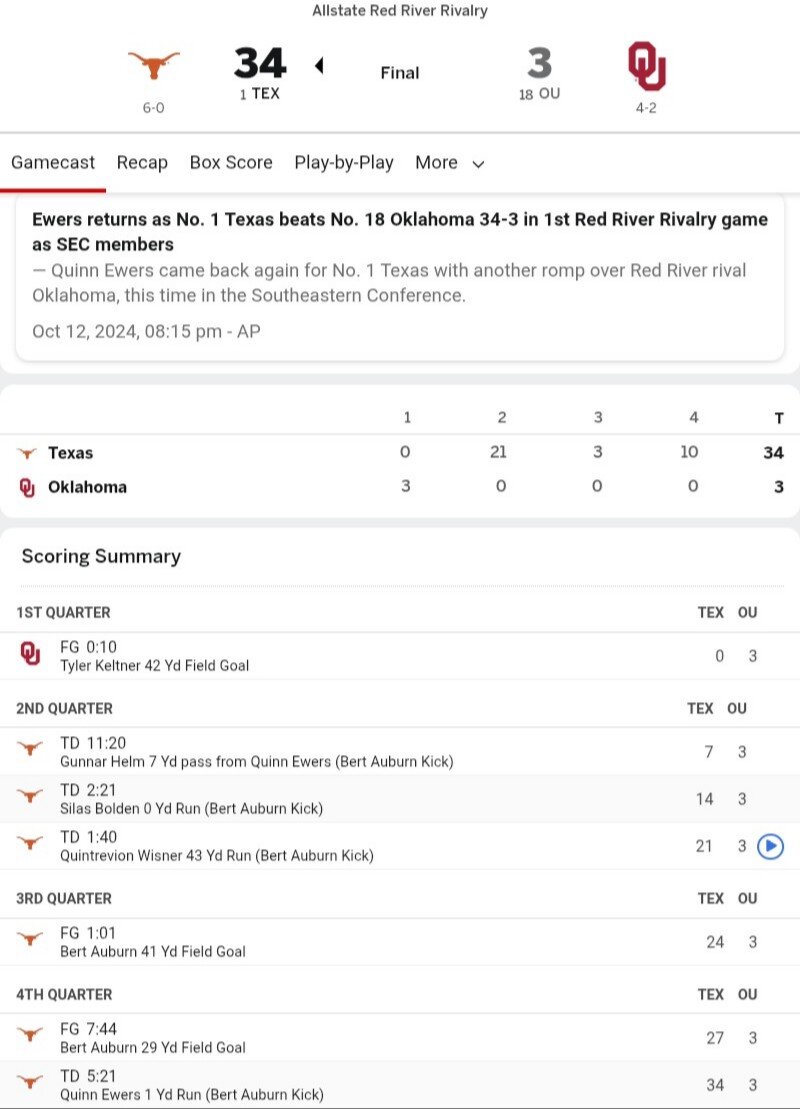Click Texas logo in the line score table
Screen dimensions: 800x1109
coord(27,453)
